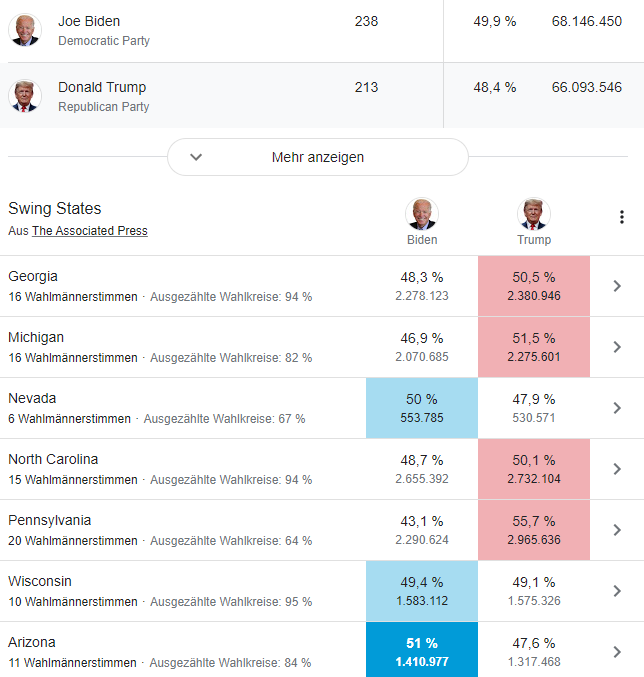Expand Michigan results with the arrow
This screenshot has height=677, width=644.
pyautogui.click(x=617, y=347)
